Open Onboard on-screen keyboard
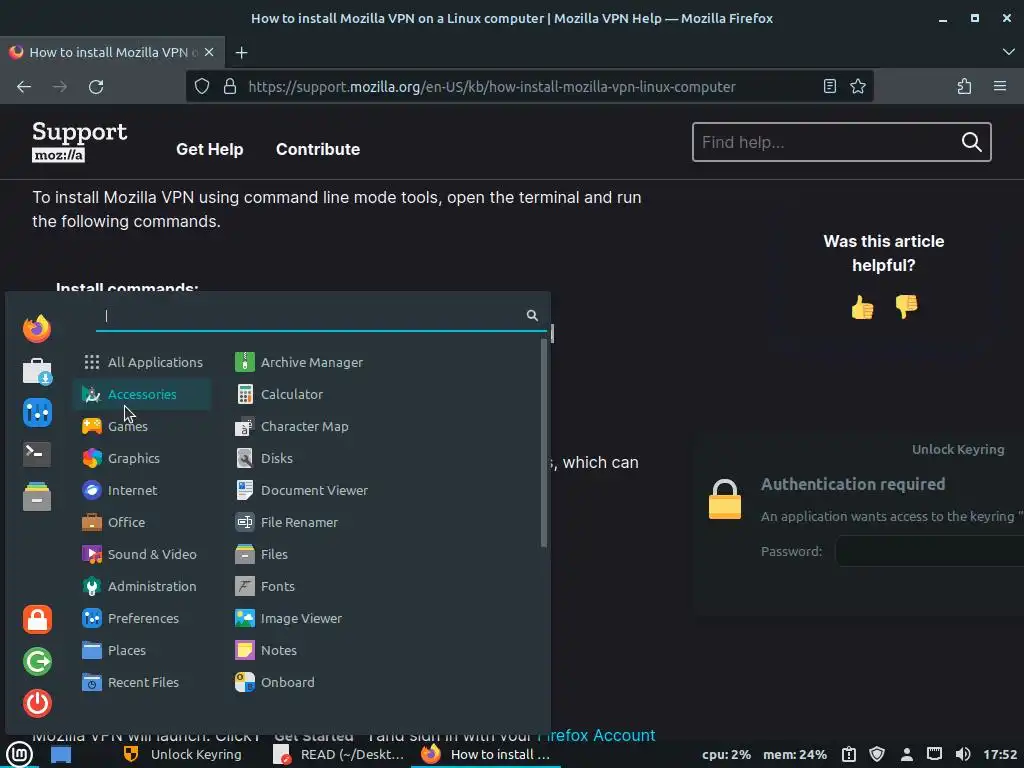This screenshot has height=768, width=1024. click(275, 682)
